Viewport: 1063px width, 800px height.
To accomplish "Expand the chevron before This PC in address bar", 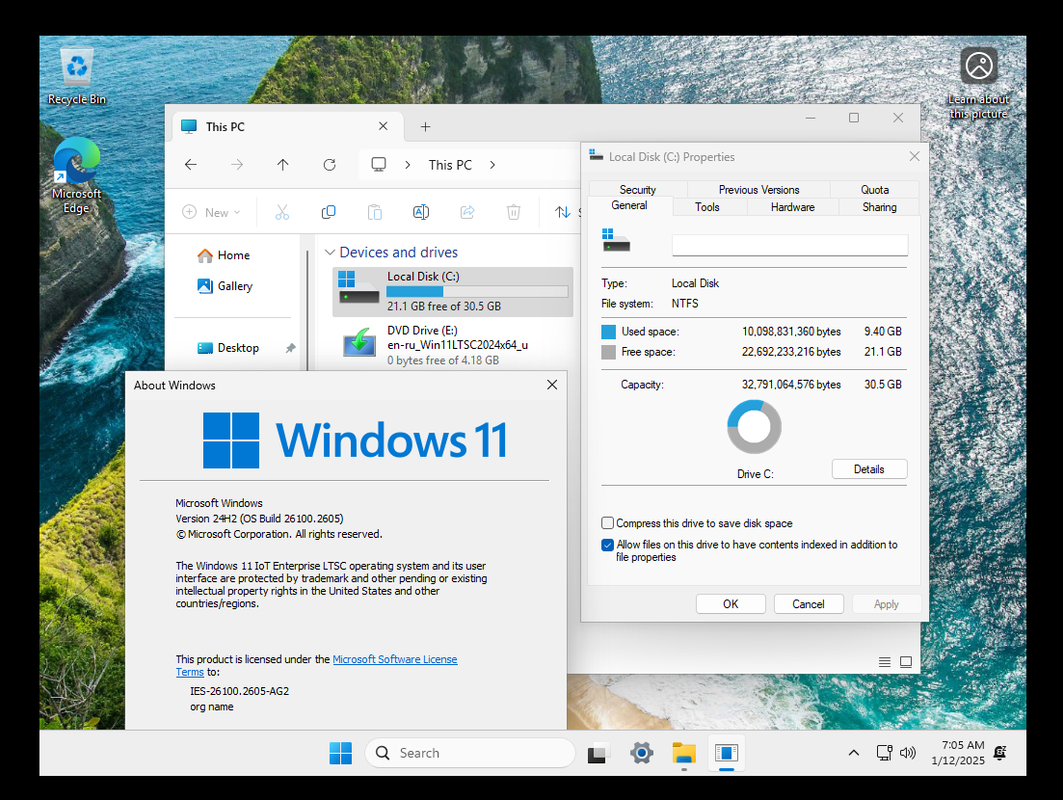I will tap(407, 165).
